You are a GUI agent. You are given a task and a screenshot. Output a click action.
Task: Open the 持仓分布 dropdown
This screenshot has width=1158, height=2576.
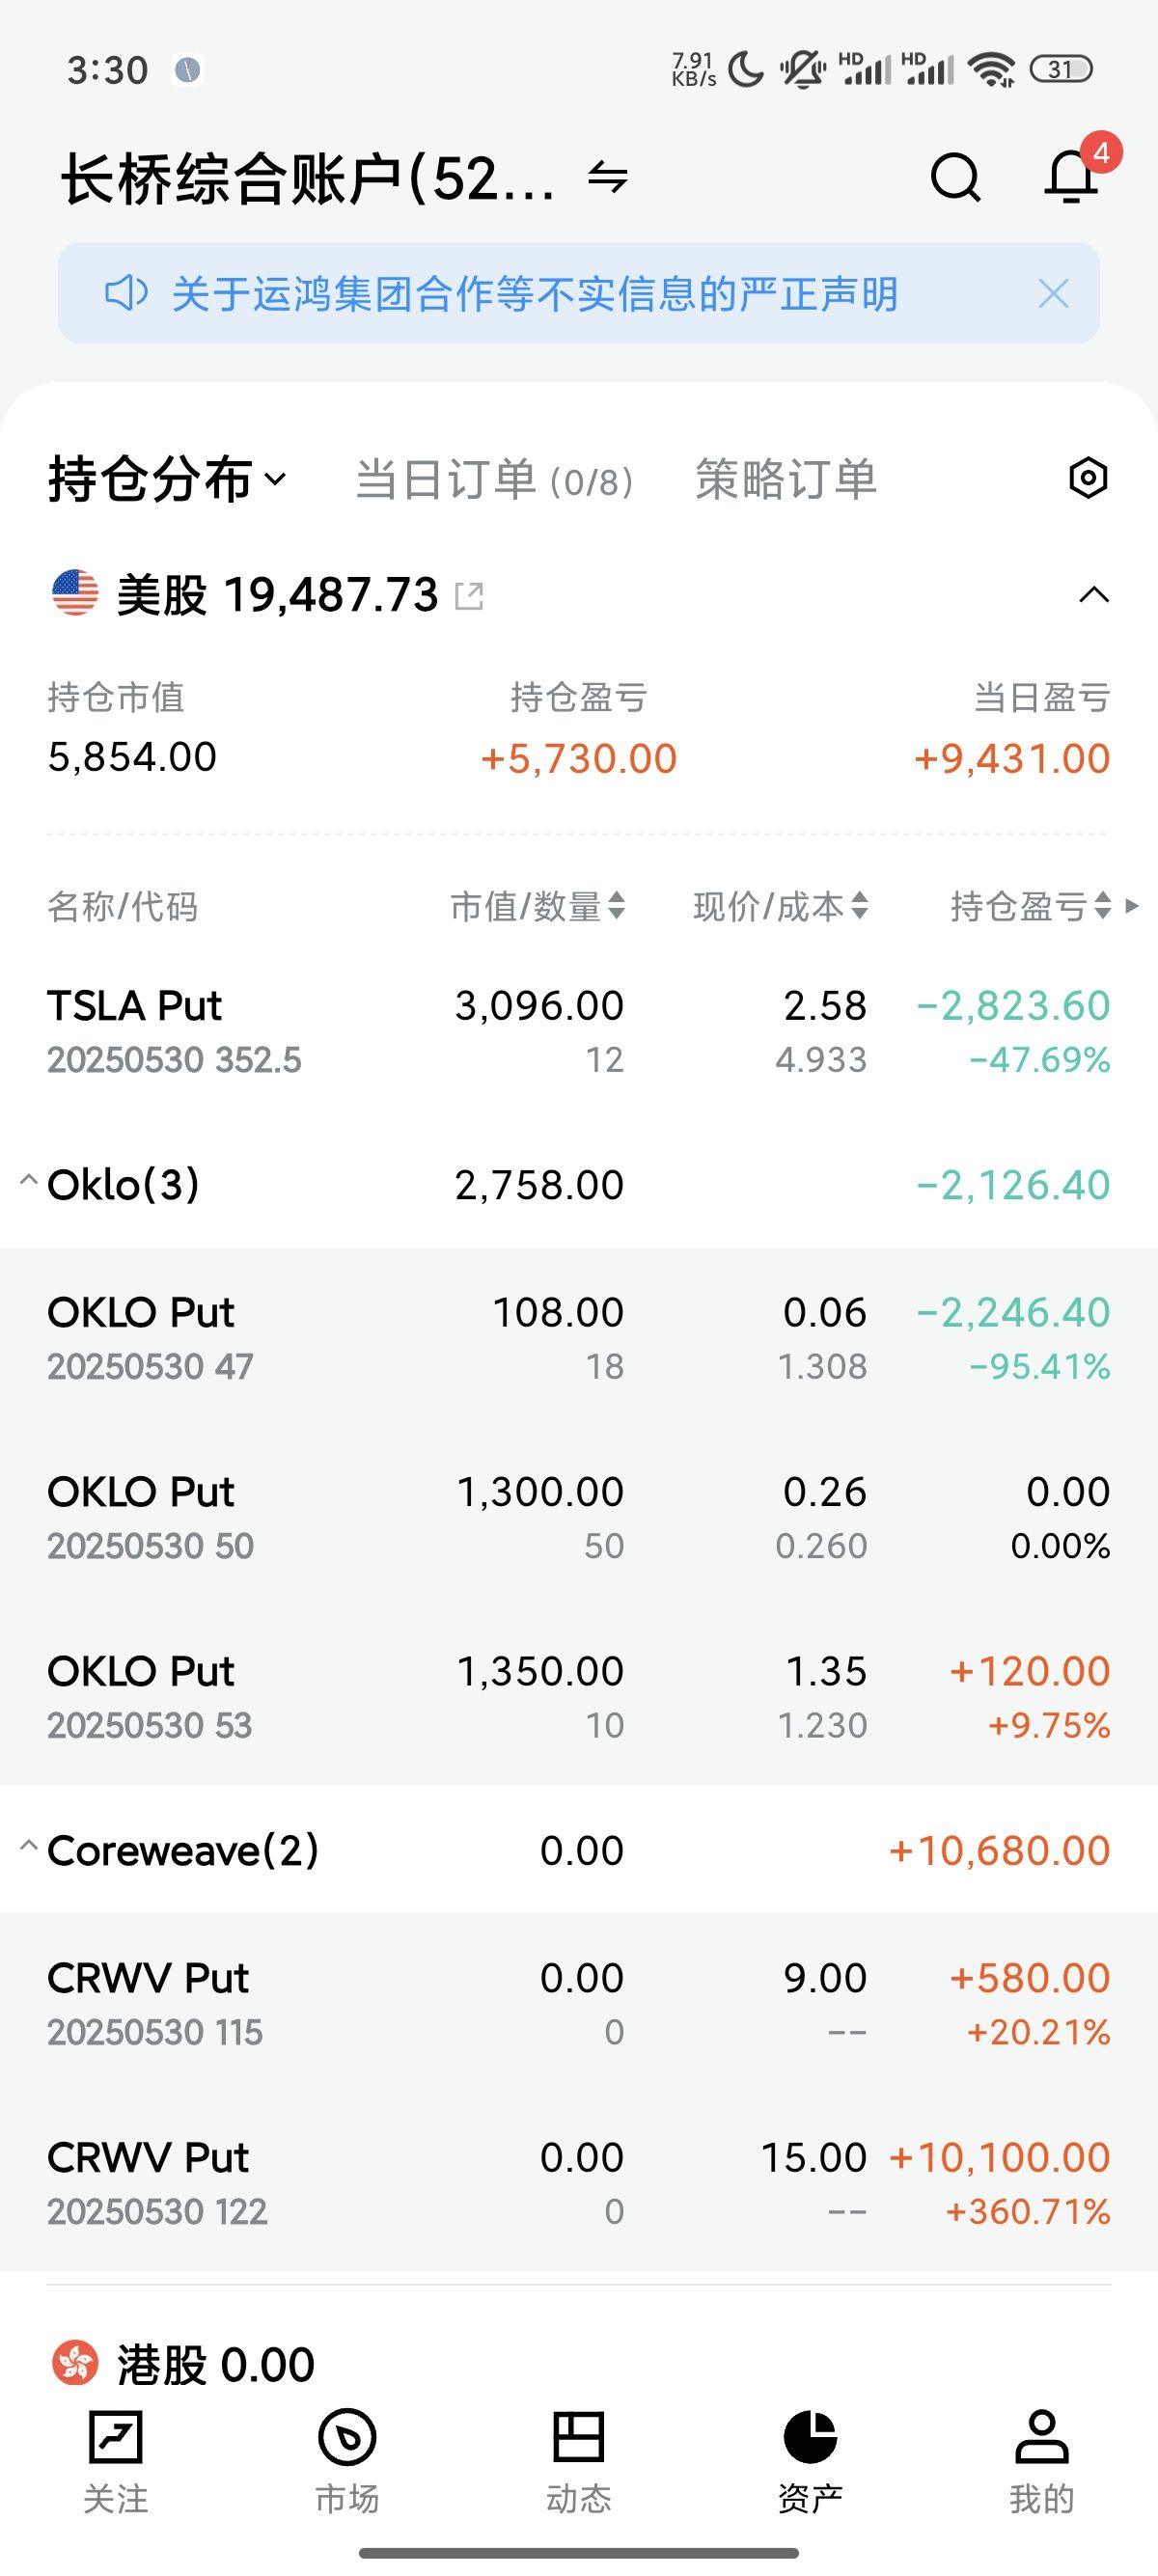167,479
